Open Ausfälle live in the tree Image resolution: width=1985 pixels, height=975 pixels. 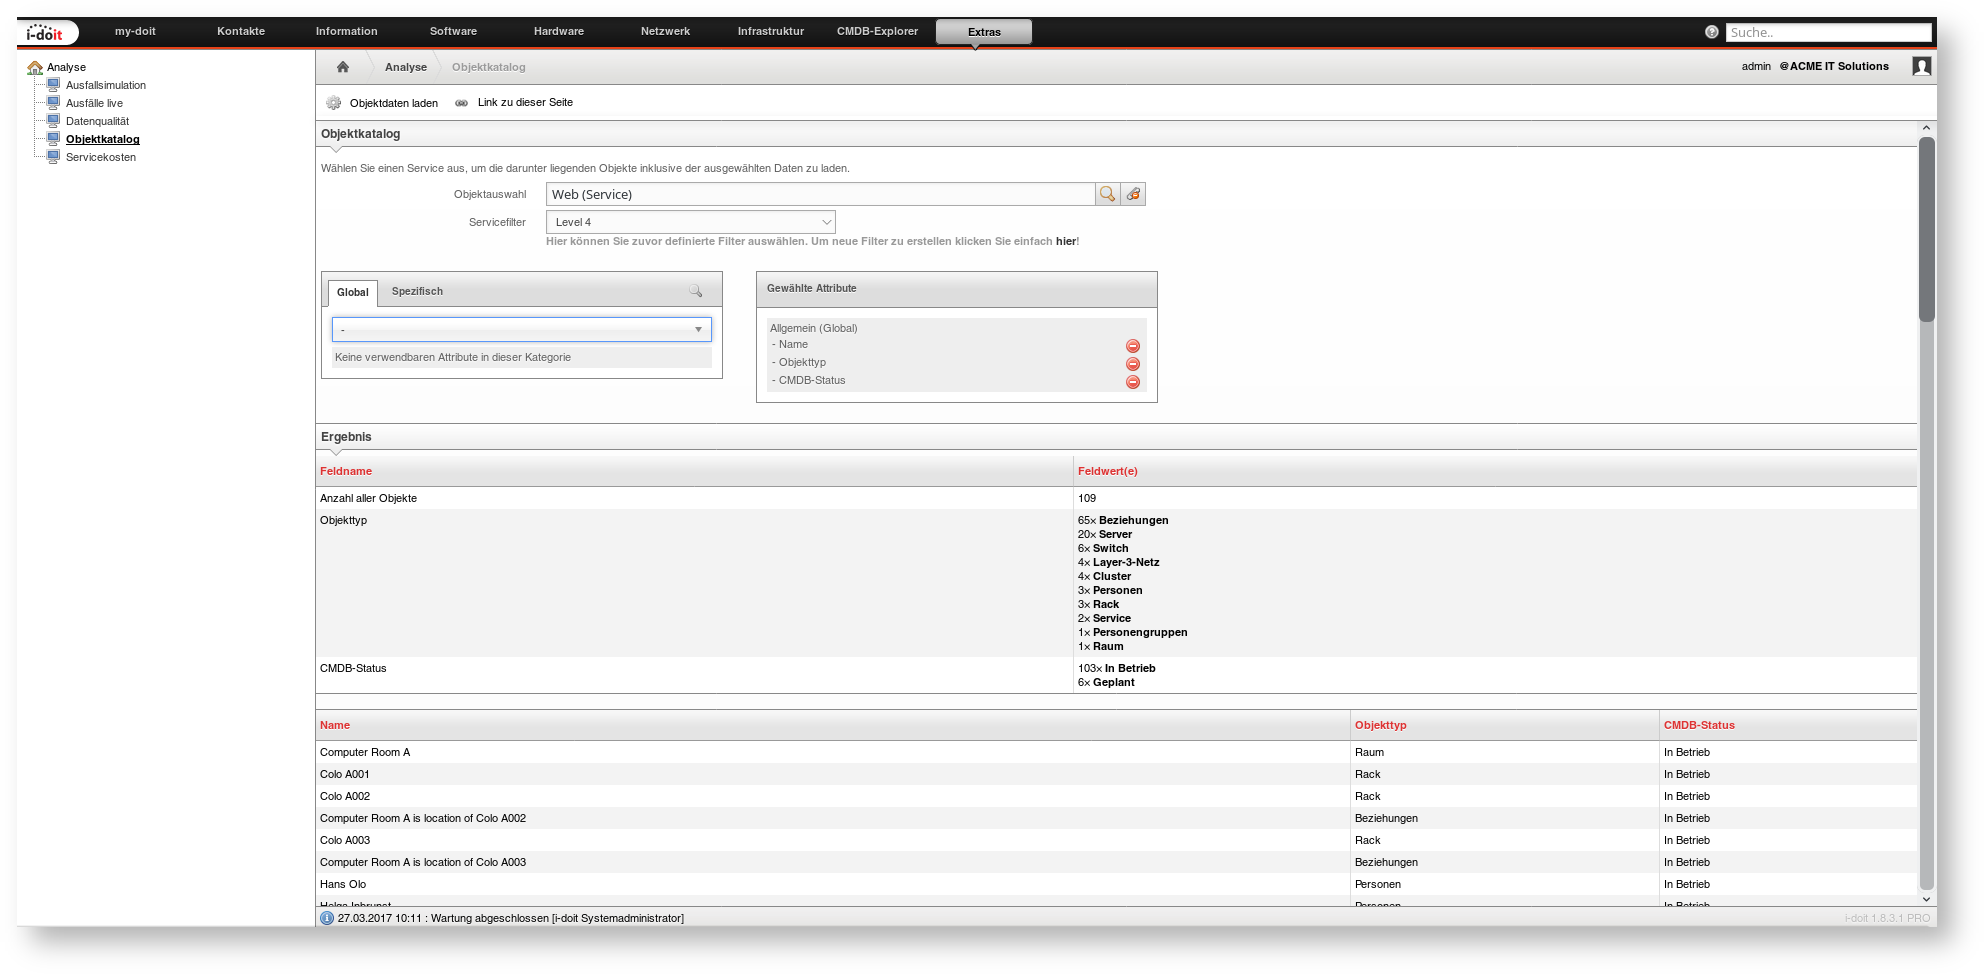[94, 103]
